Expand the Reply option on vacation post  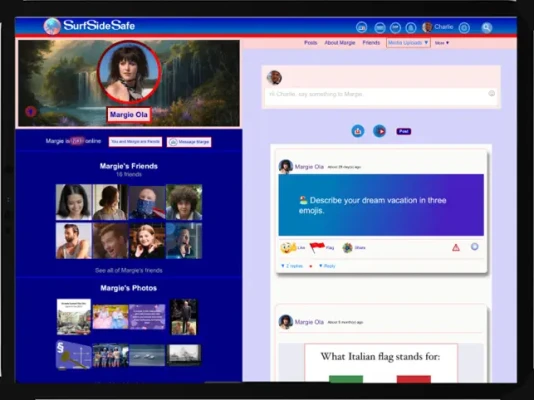(x=327, y=266)
